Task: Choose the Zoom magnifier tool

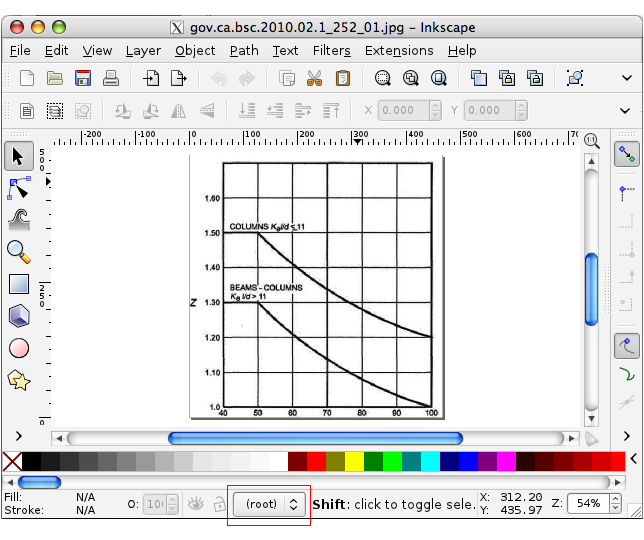Action: [x=19, y=252]
